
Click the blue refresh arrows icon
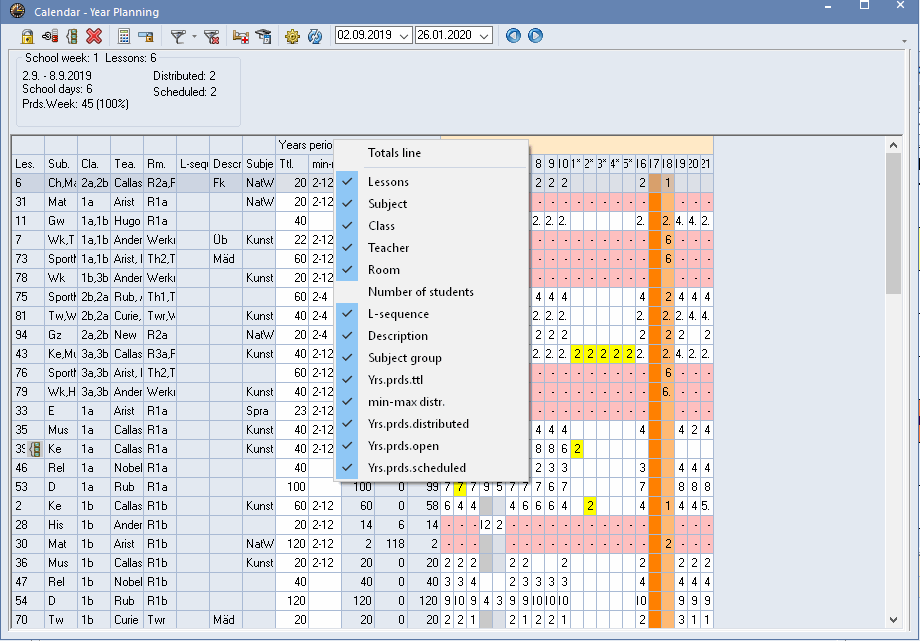tap(315, 37)
